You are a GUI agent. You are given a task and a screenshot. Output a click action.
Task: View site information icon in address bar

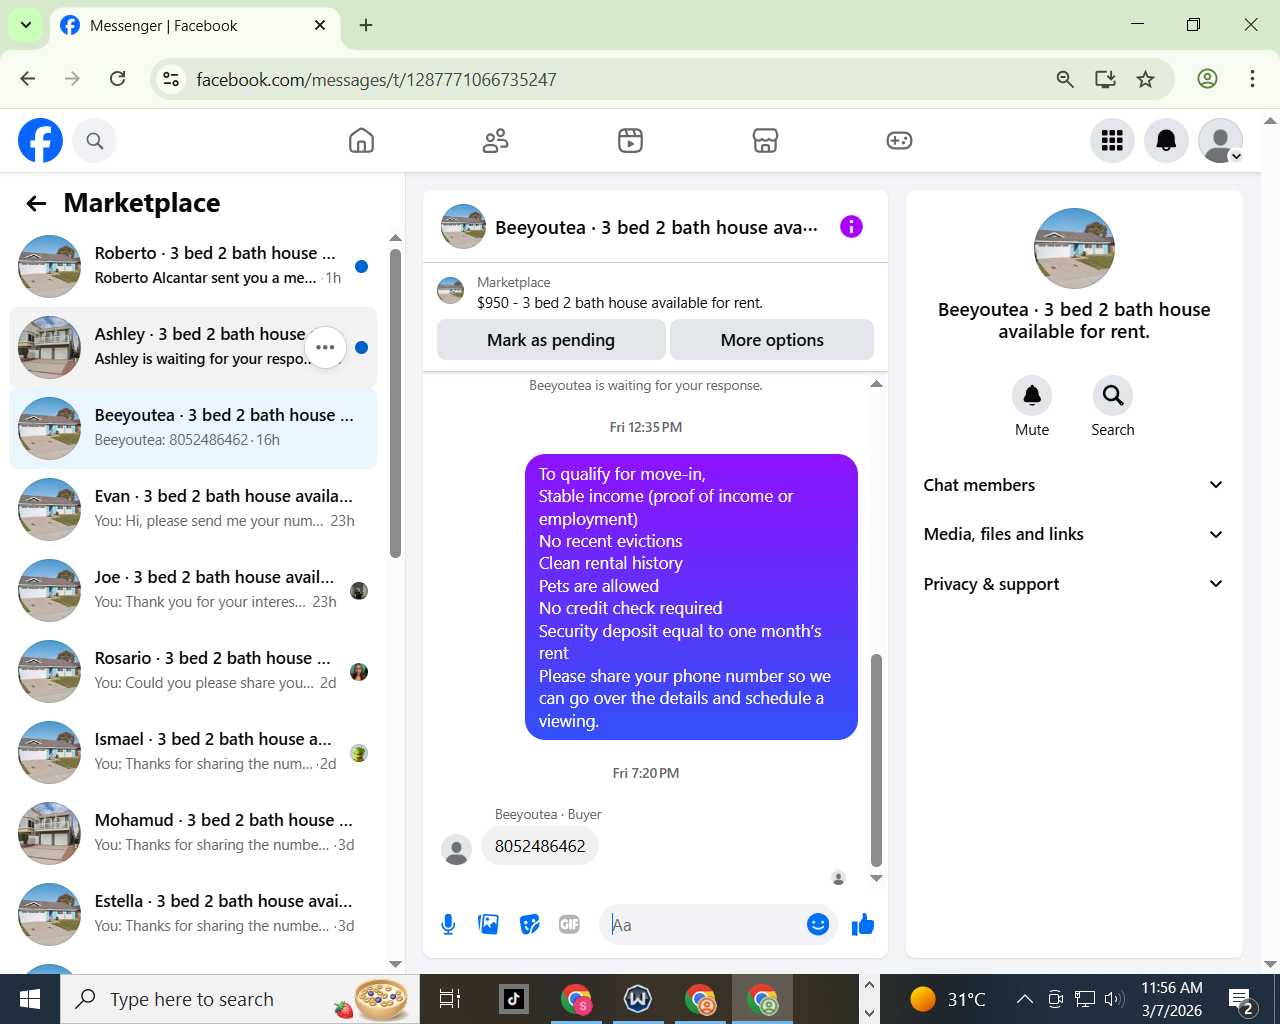(x=171, y=79)
